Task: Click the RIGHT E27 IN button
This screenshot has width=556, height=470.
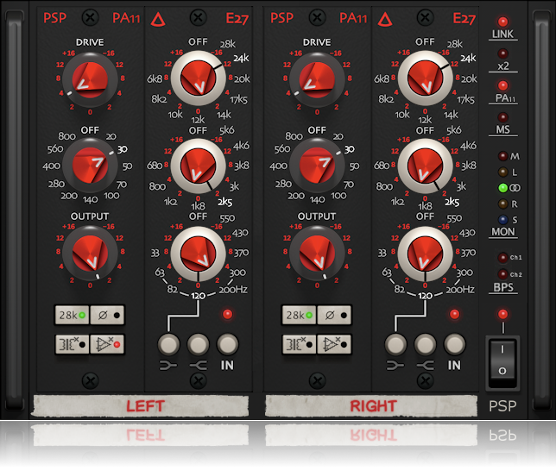Action: [454, 344]
